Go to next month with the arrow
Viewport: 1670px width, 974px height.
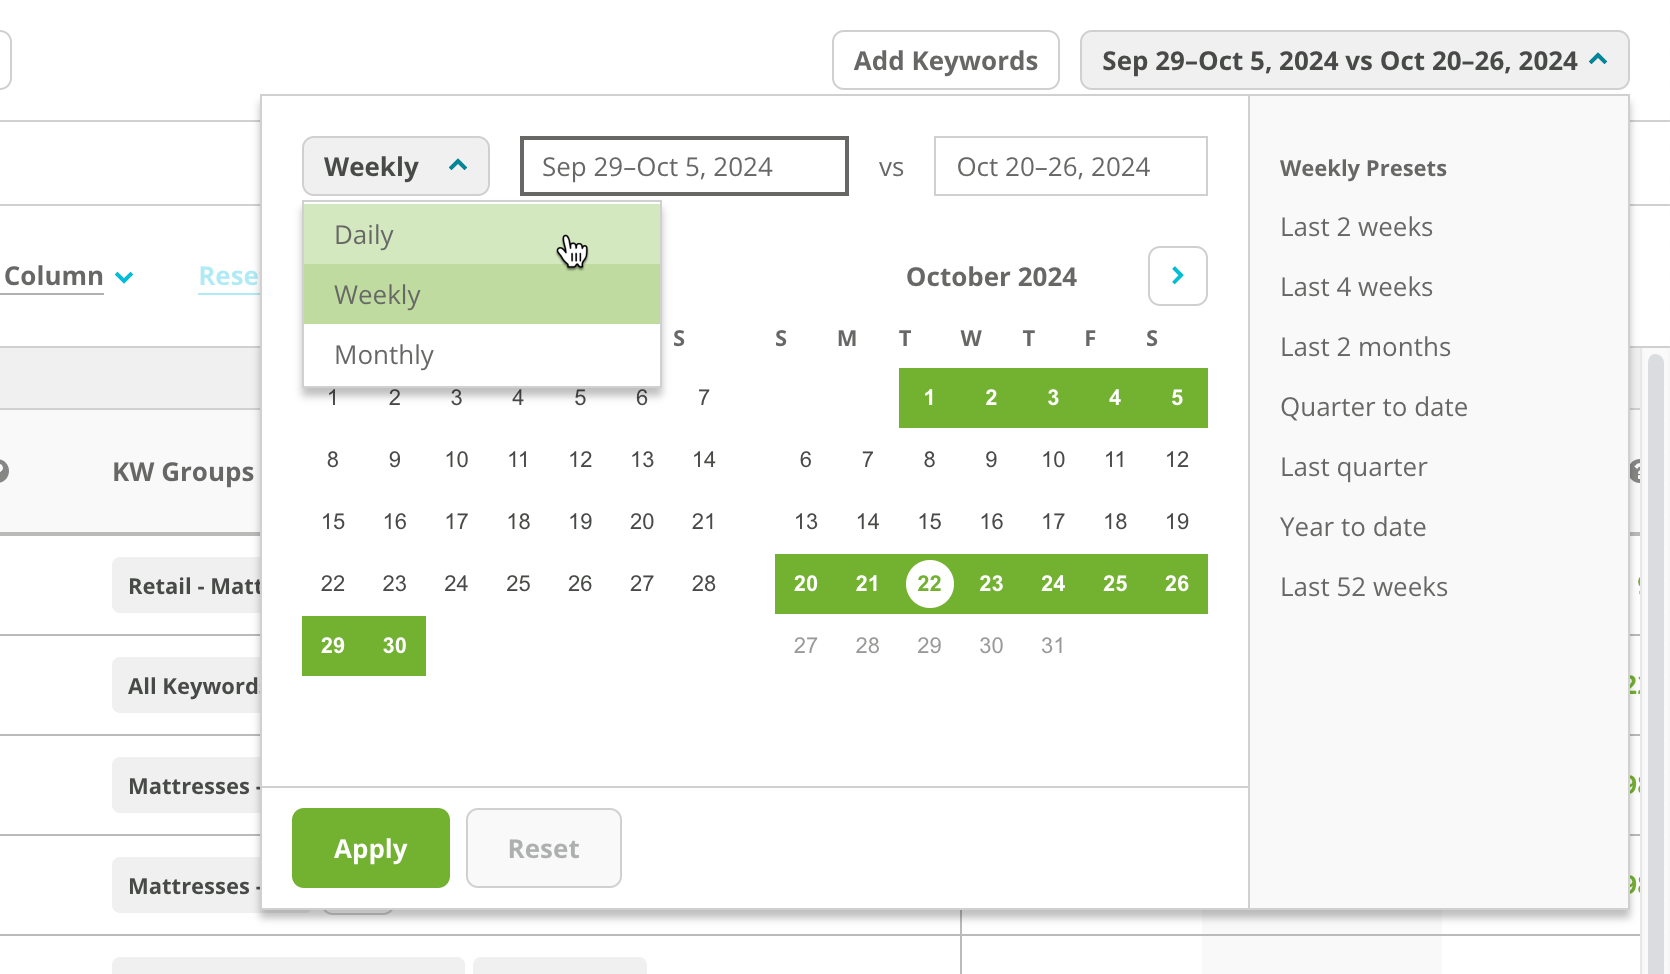tap(1177, 276)
